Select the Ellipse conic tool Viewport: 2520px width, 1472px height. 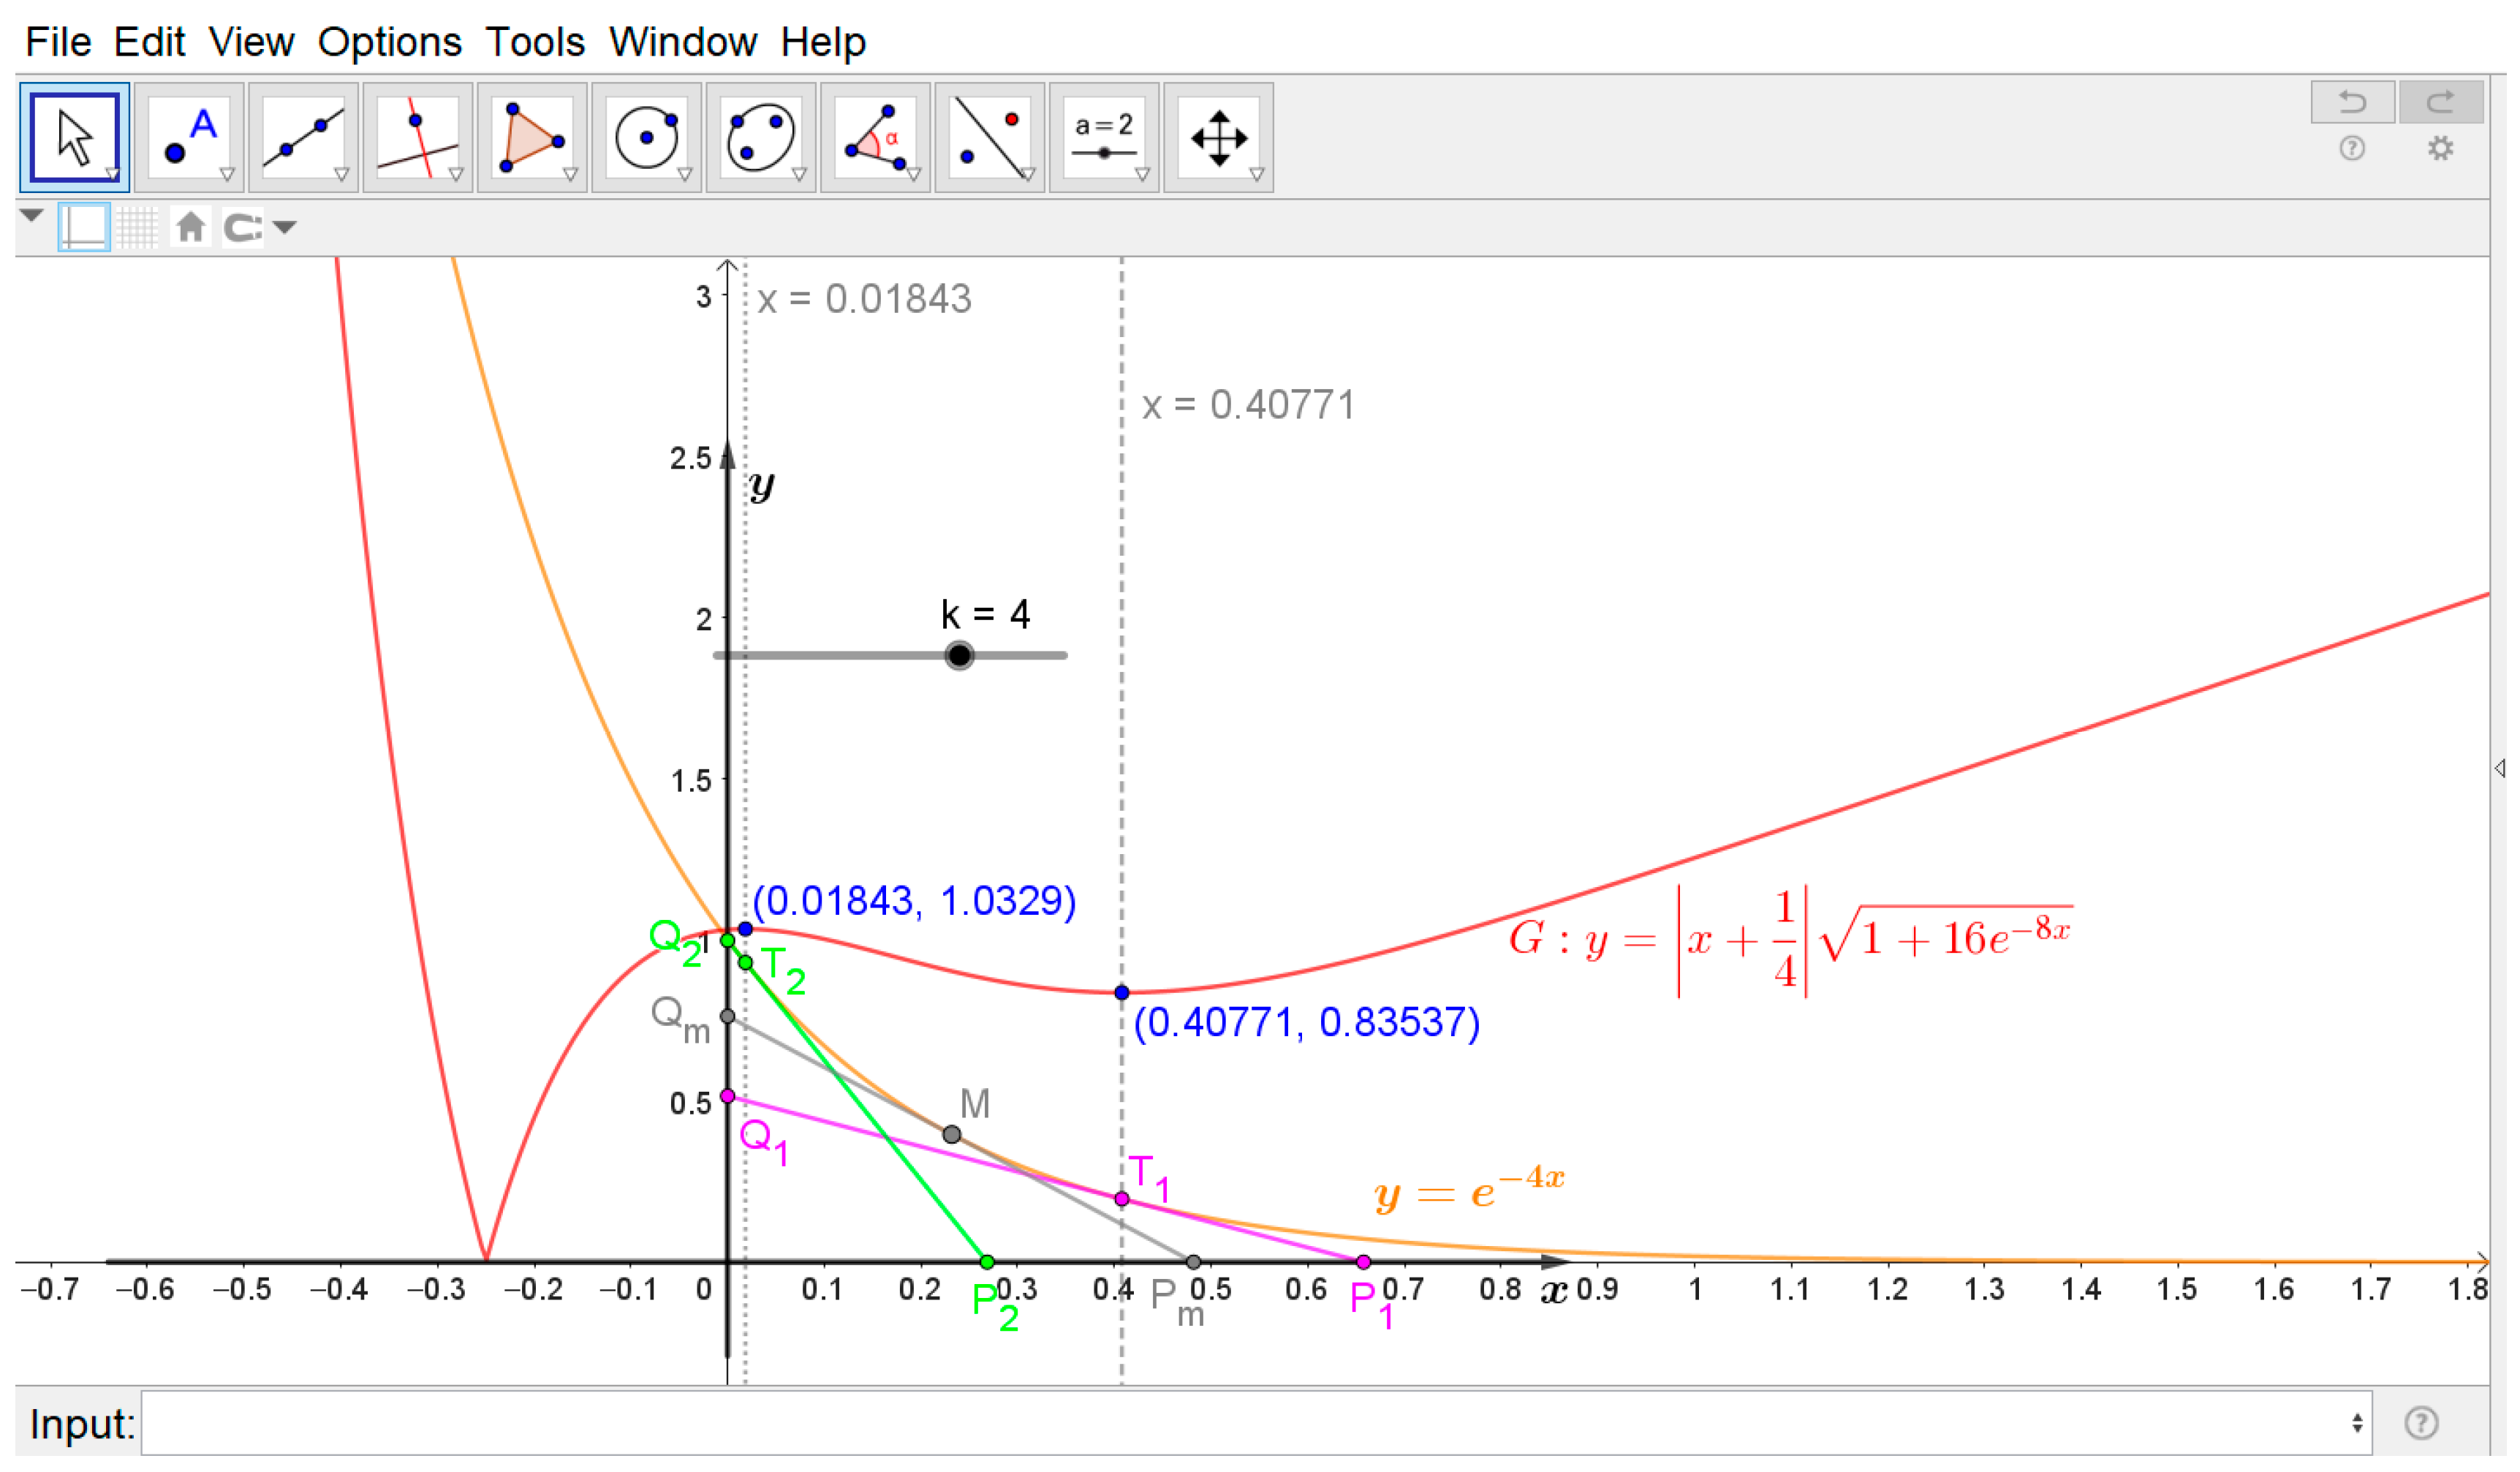point(761,138)
